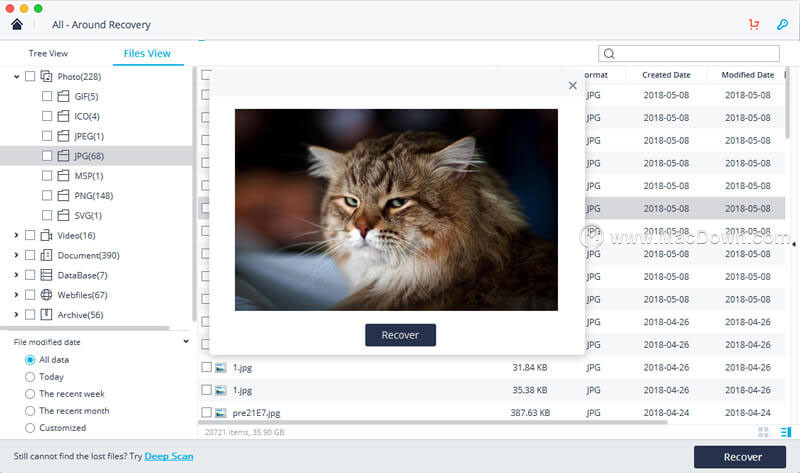Select The recent month radio option
Image resolution: width=800 pixels, height=473 pixels.
pyautogui.click(x=30, y=411)
